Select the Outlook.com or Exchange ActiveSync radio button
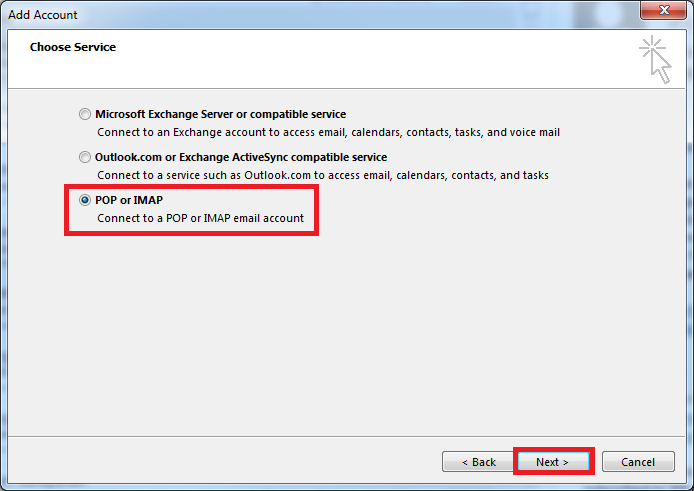The image size is (694, 491). tap(85, 158)
